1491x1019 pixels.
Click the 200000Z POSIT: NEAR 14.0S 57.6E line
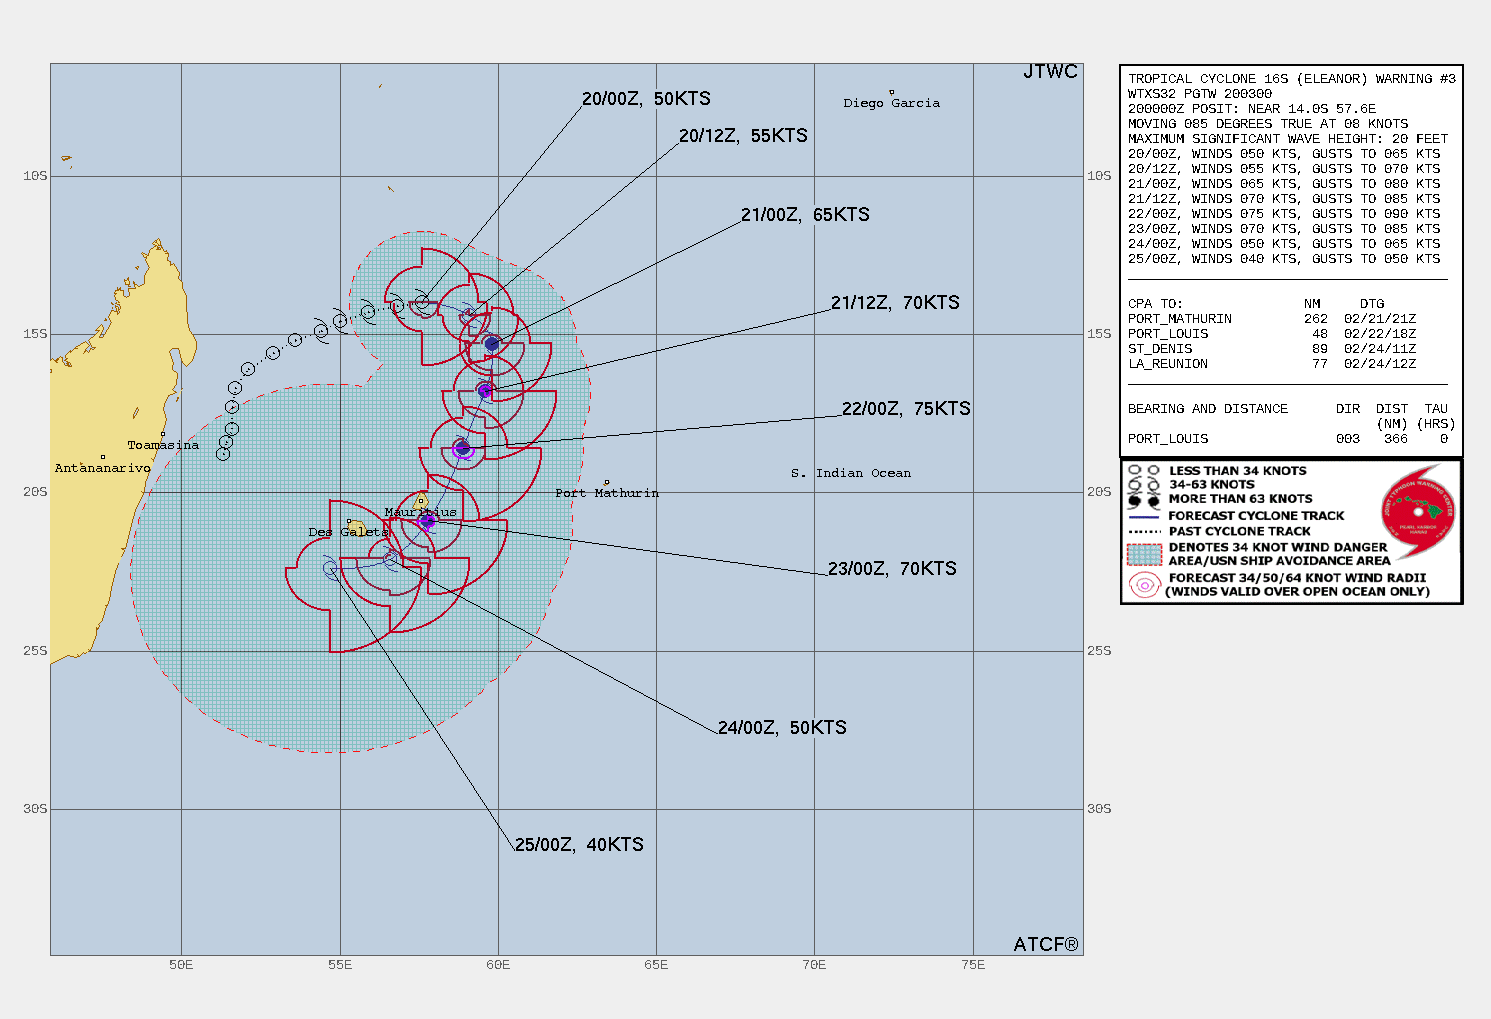click(1252, 109)
